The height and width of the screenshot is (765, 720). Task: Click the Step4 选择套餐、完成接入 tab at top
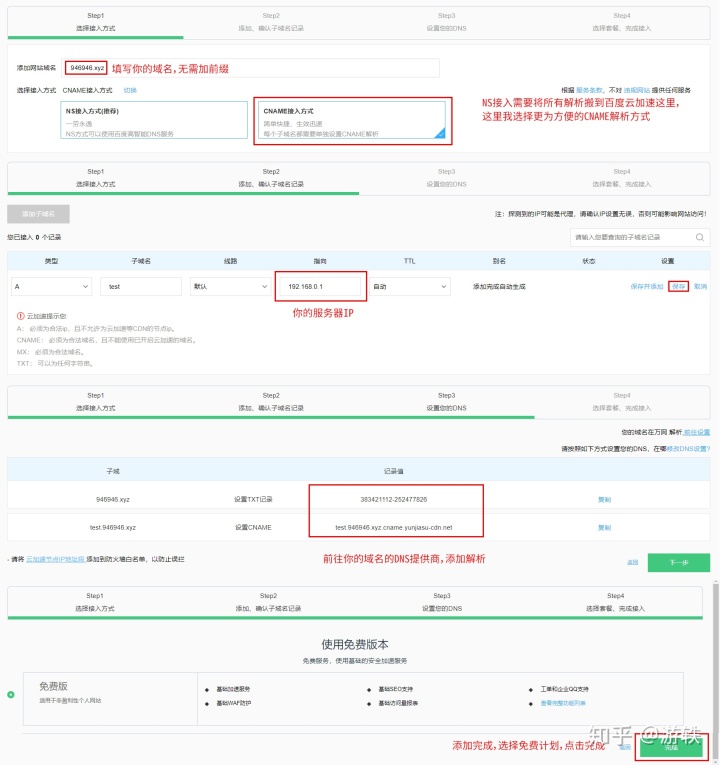[621, 21]
